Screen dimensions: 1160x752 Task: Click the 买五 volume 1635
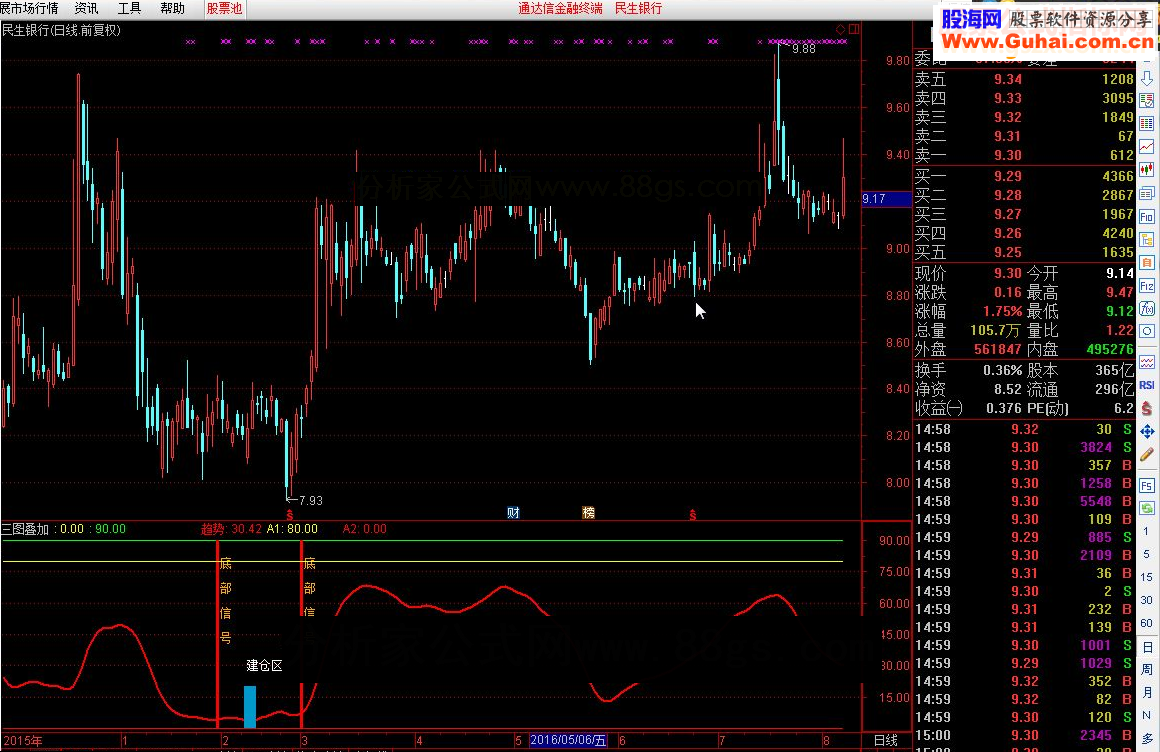click(x=1118, y=252)
